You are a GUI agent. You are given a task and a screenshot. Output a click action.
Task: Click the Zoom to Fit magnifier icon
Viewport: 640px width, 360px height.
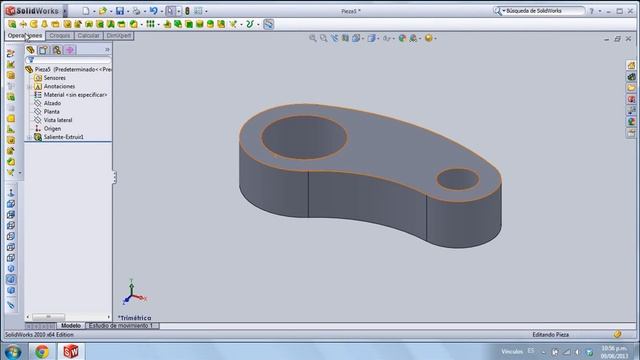coord(313,38)
